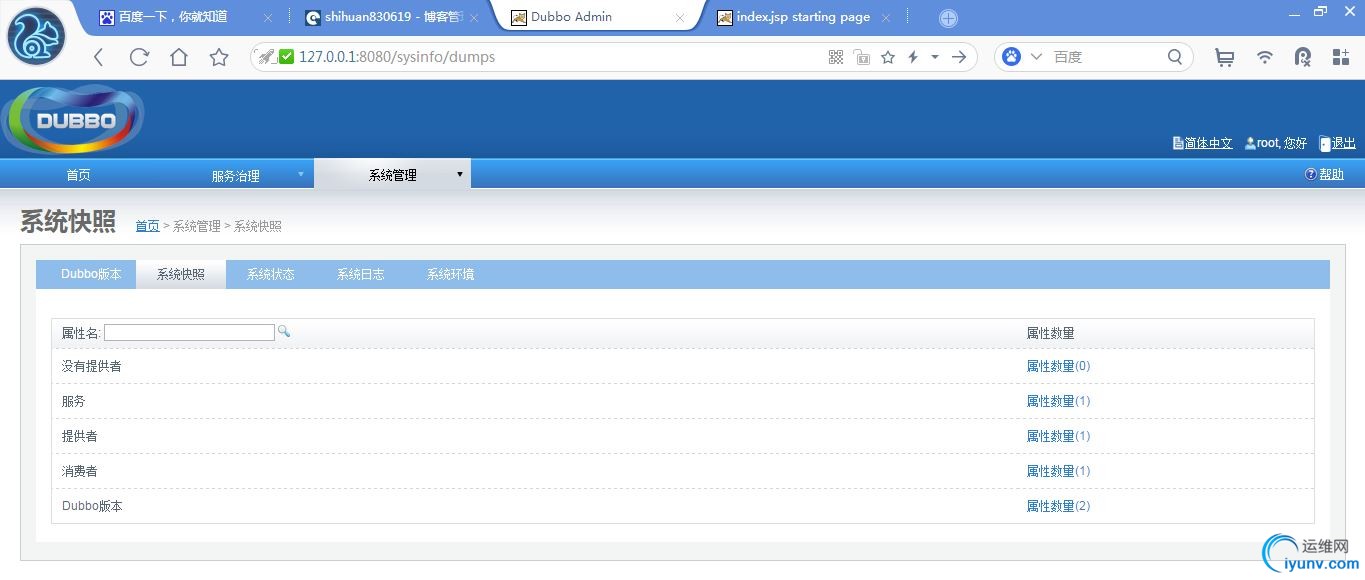1365x580 pixels.
Task: Click the 属性名 filter input field
Action: [x=189, y=332]
